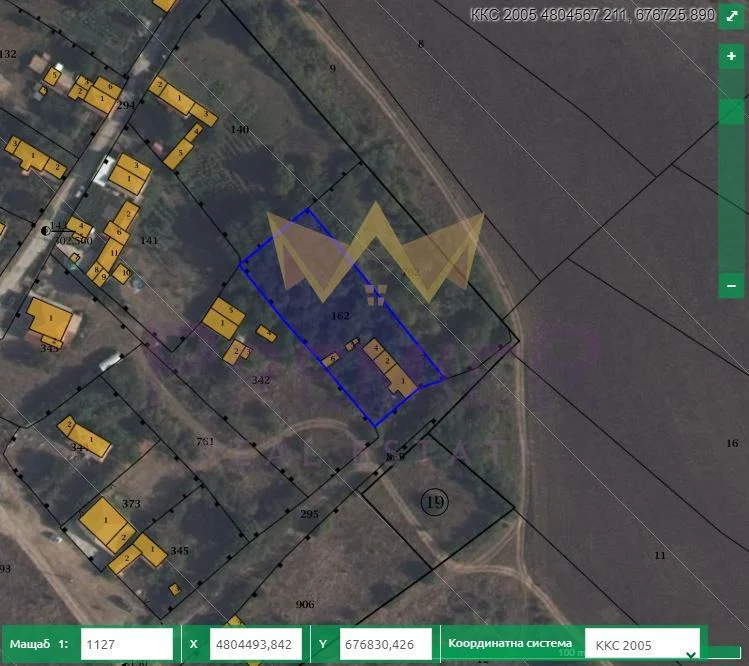749x666 pixels.
Task: Zoom out with the minus button
Action: [730, 286]
